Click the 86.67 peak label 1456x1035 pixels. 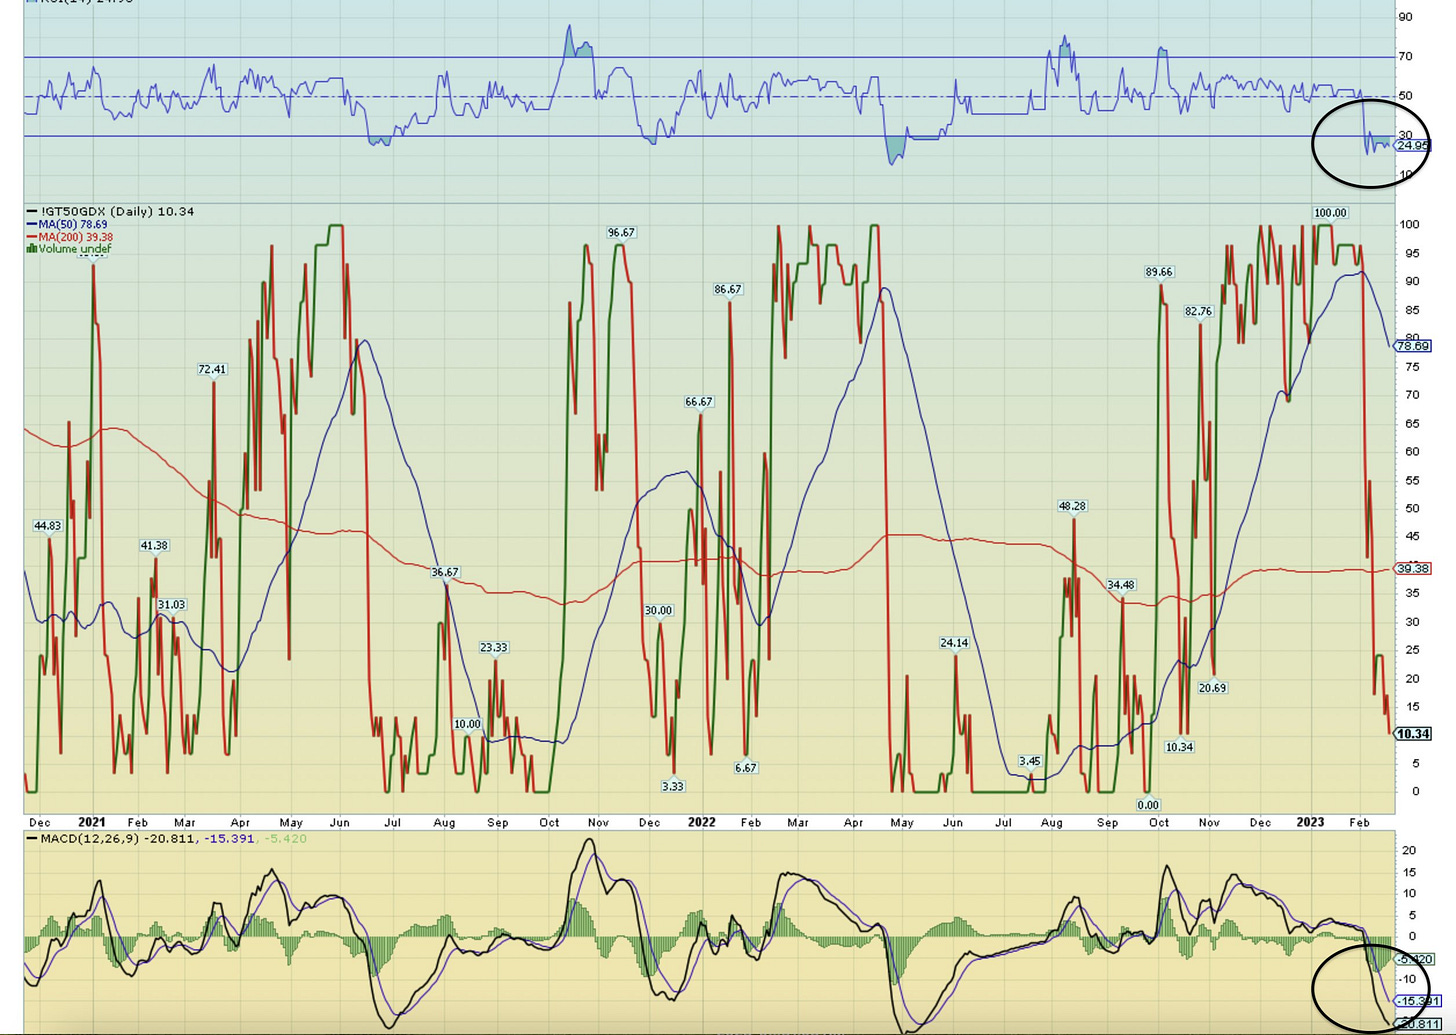point(728,290)
